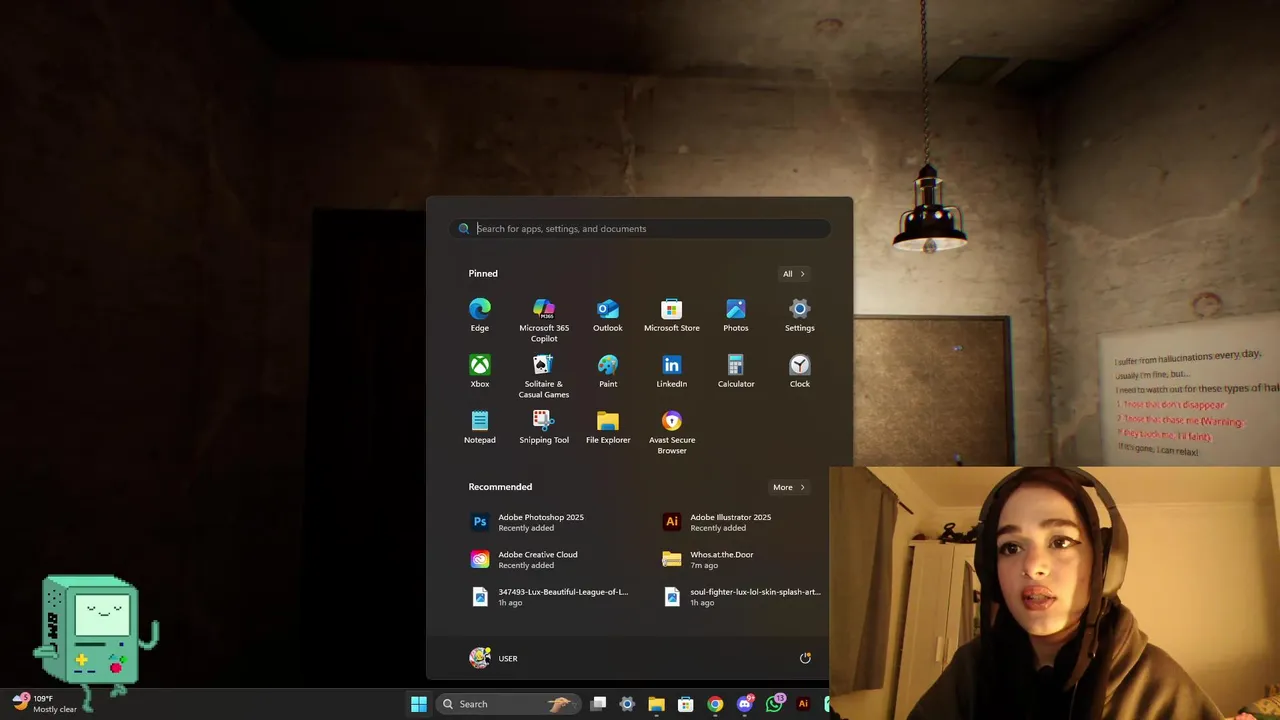Launch the Photos app

click(x=736, y=315)
